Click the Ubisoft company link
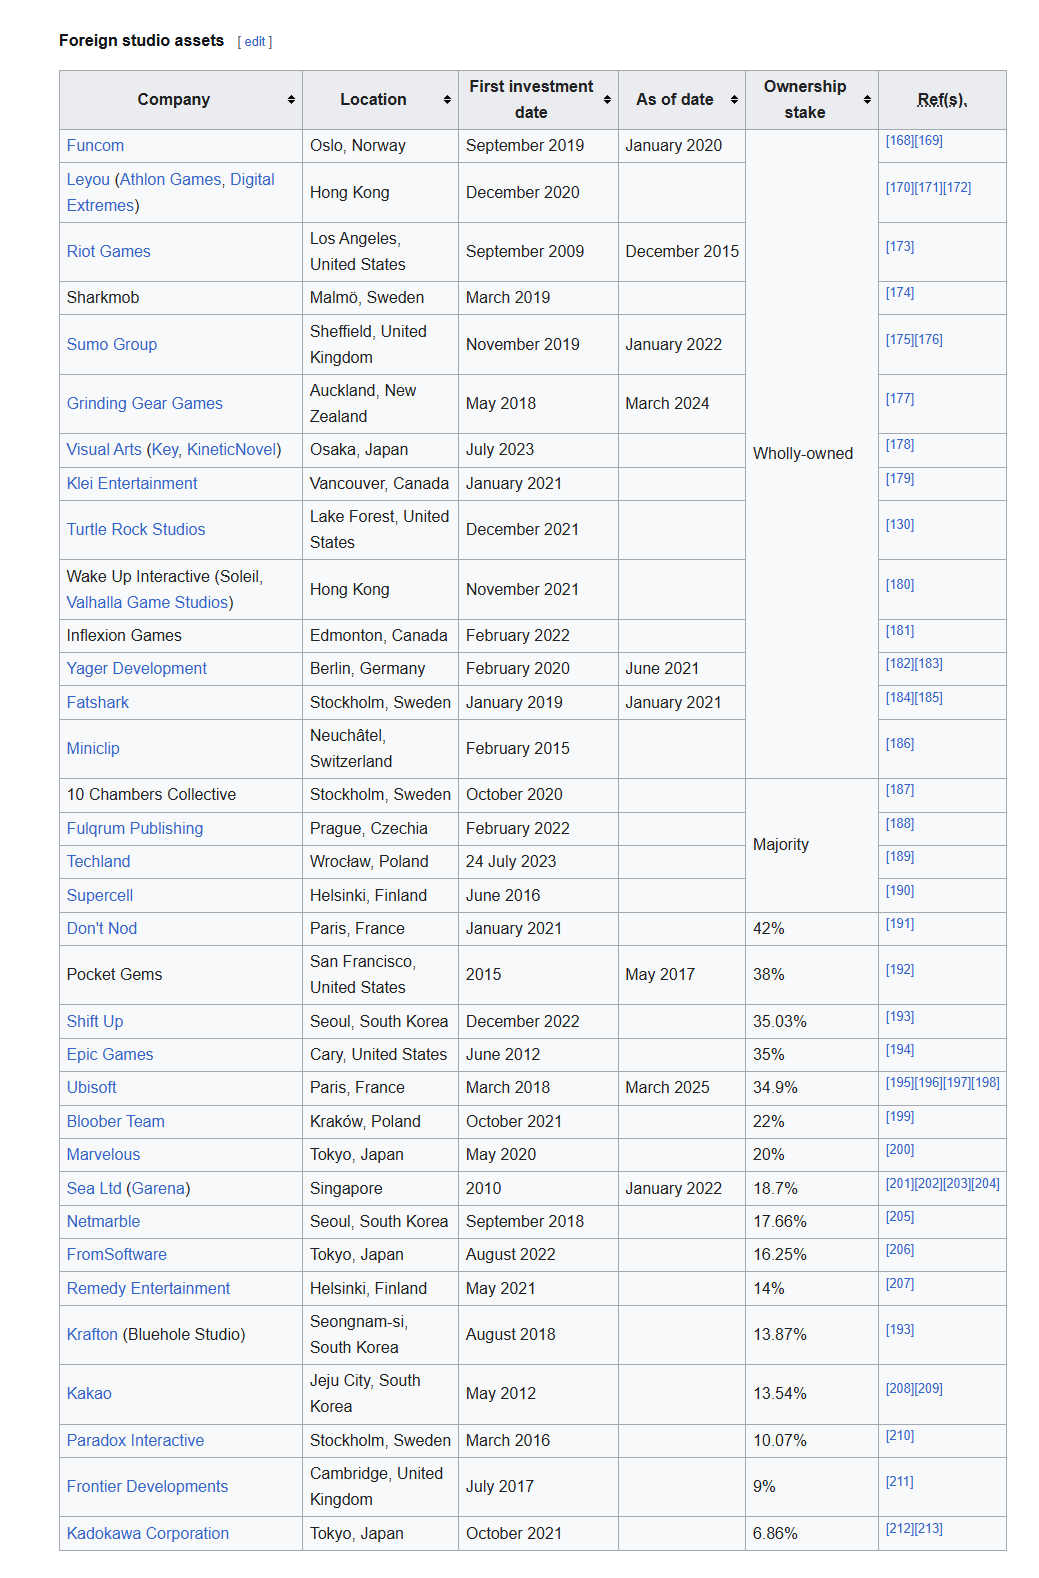 click(x=91, y=1088)
